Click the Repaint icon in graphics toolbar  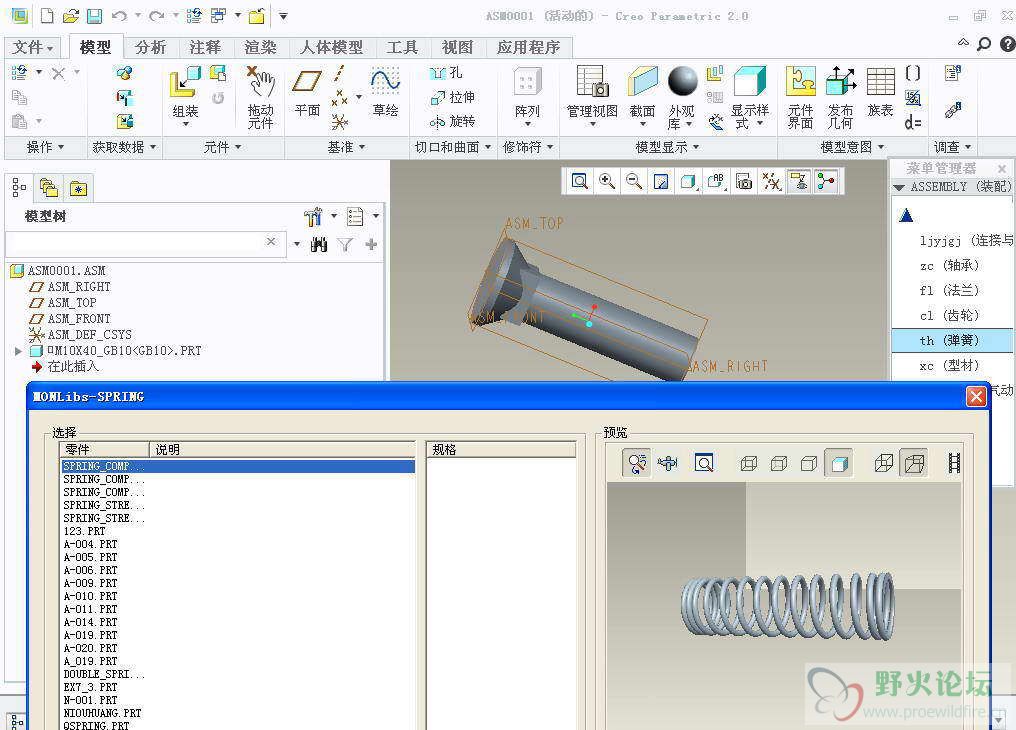click(662, 181)
